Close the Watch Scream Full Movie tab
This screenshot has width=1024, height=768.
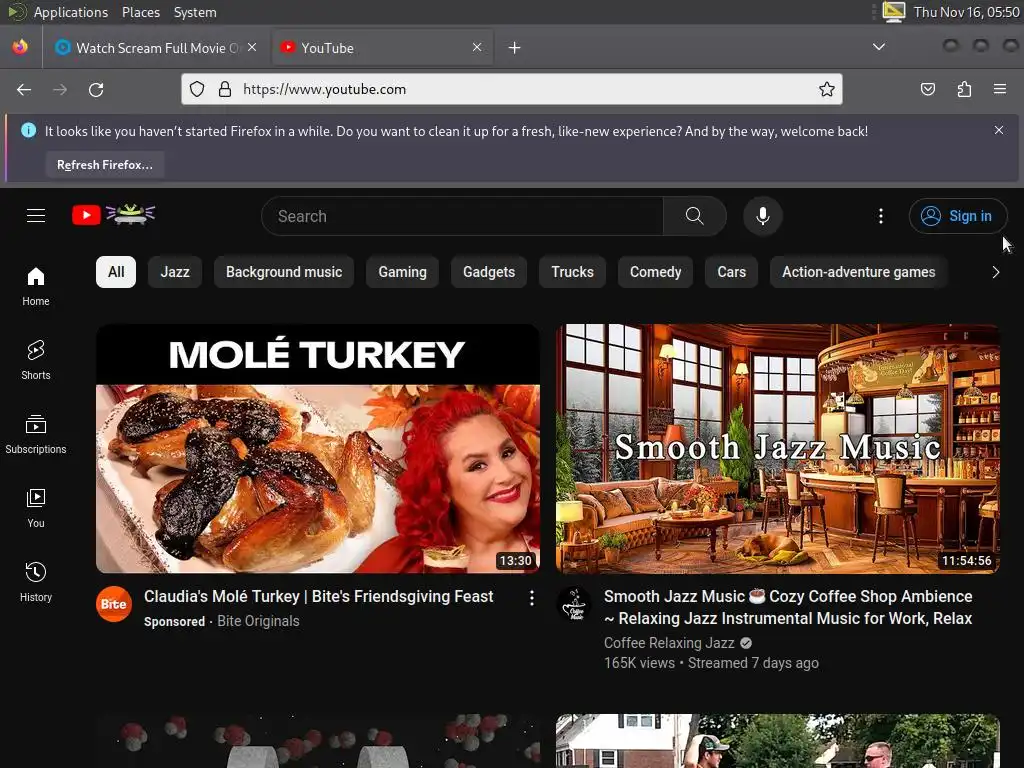point(252,47)
